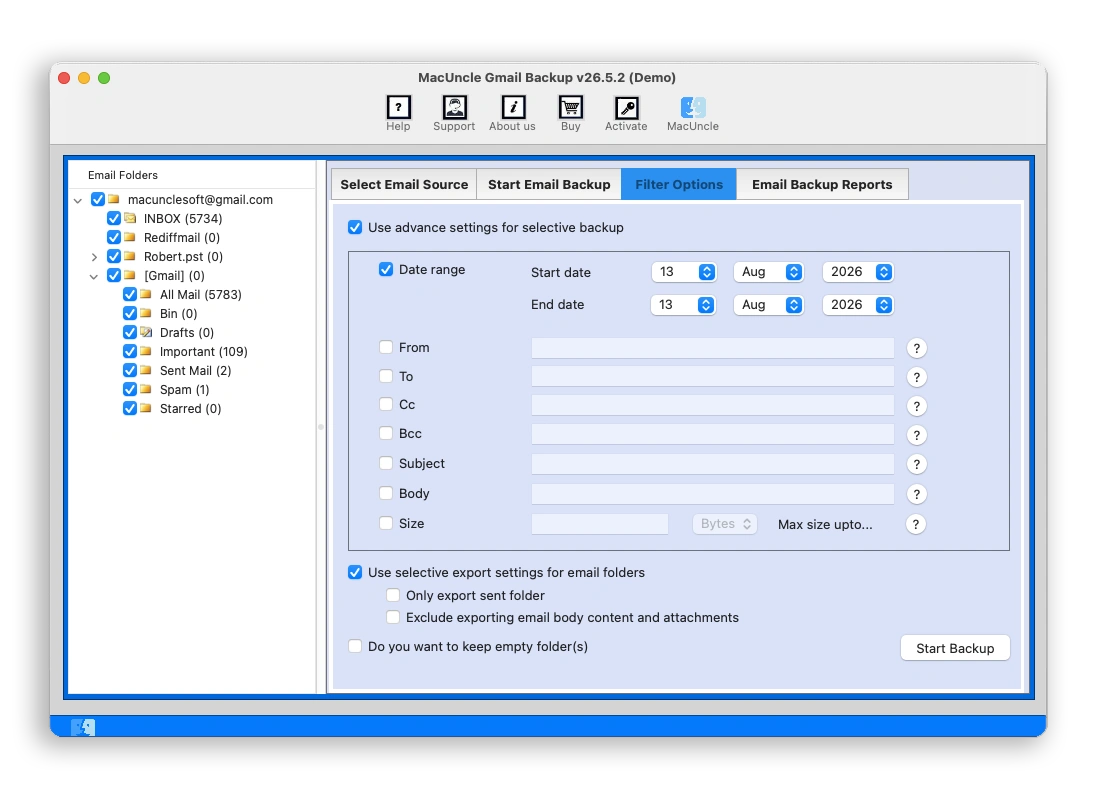Click the Subject text input field
Screen dimensions: 1096x799
(x=712, y=464)
